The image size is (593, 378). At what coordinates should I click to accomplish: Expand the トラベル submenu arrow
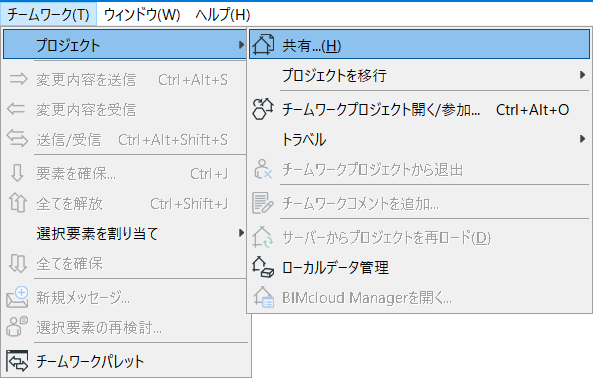click(582, 139)
